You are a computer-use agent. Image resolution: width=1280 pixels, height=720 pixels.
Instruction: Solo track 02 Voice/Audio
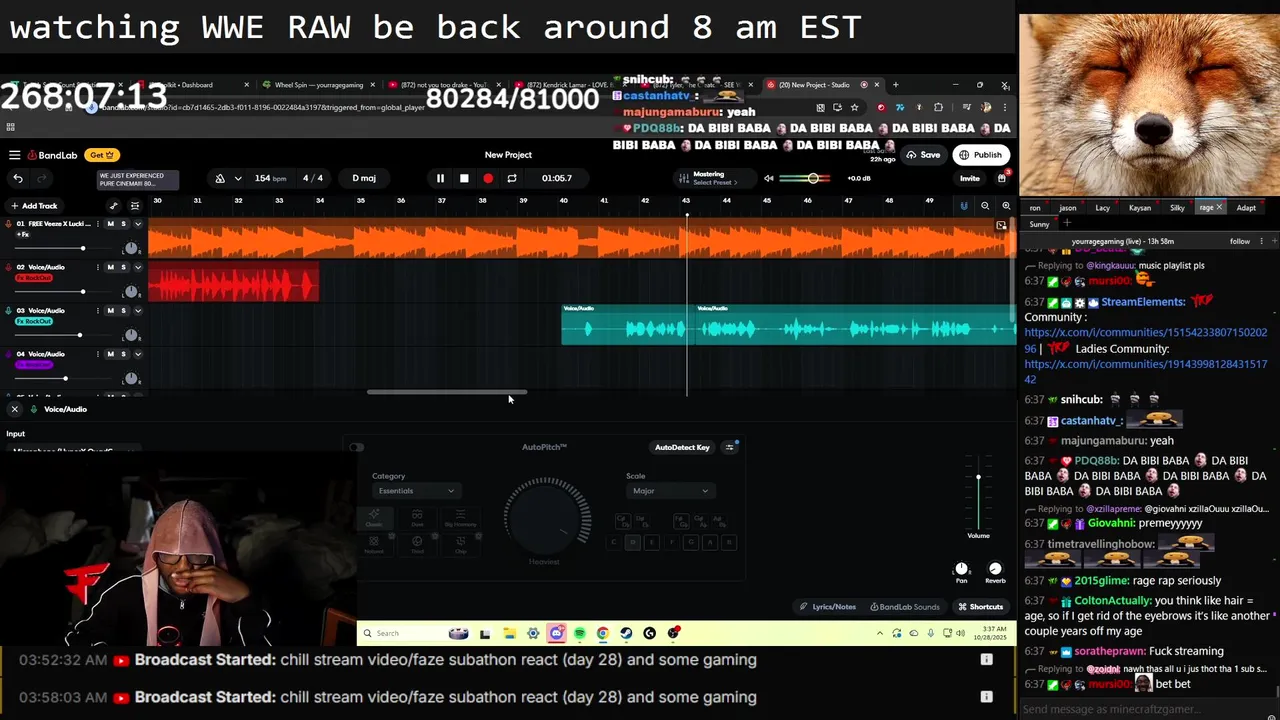123,267
